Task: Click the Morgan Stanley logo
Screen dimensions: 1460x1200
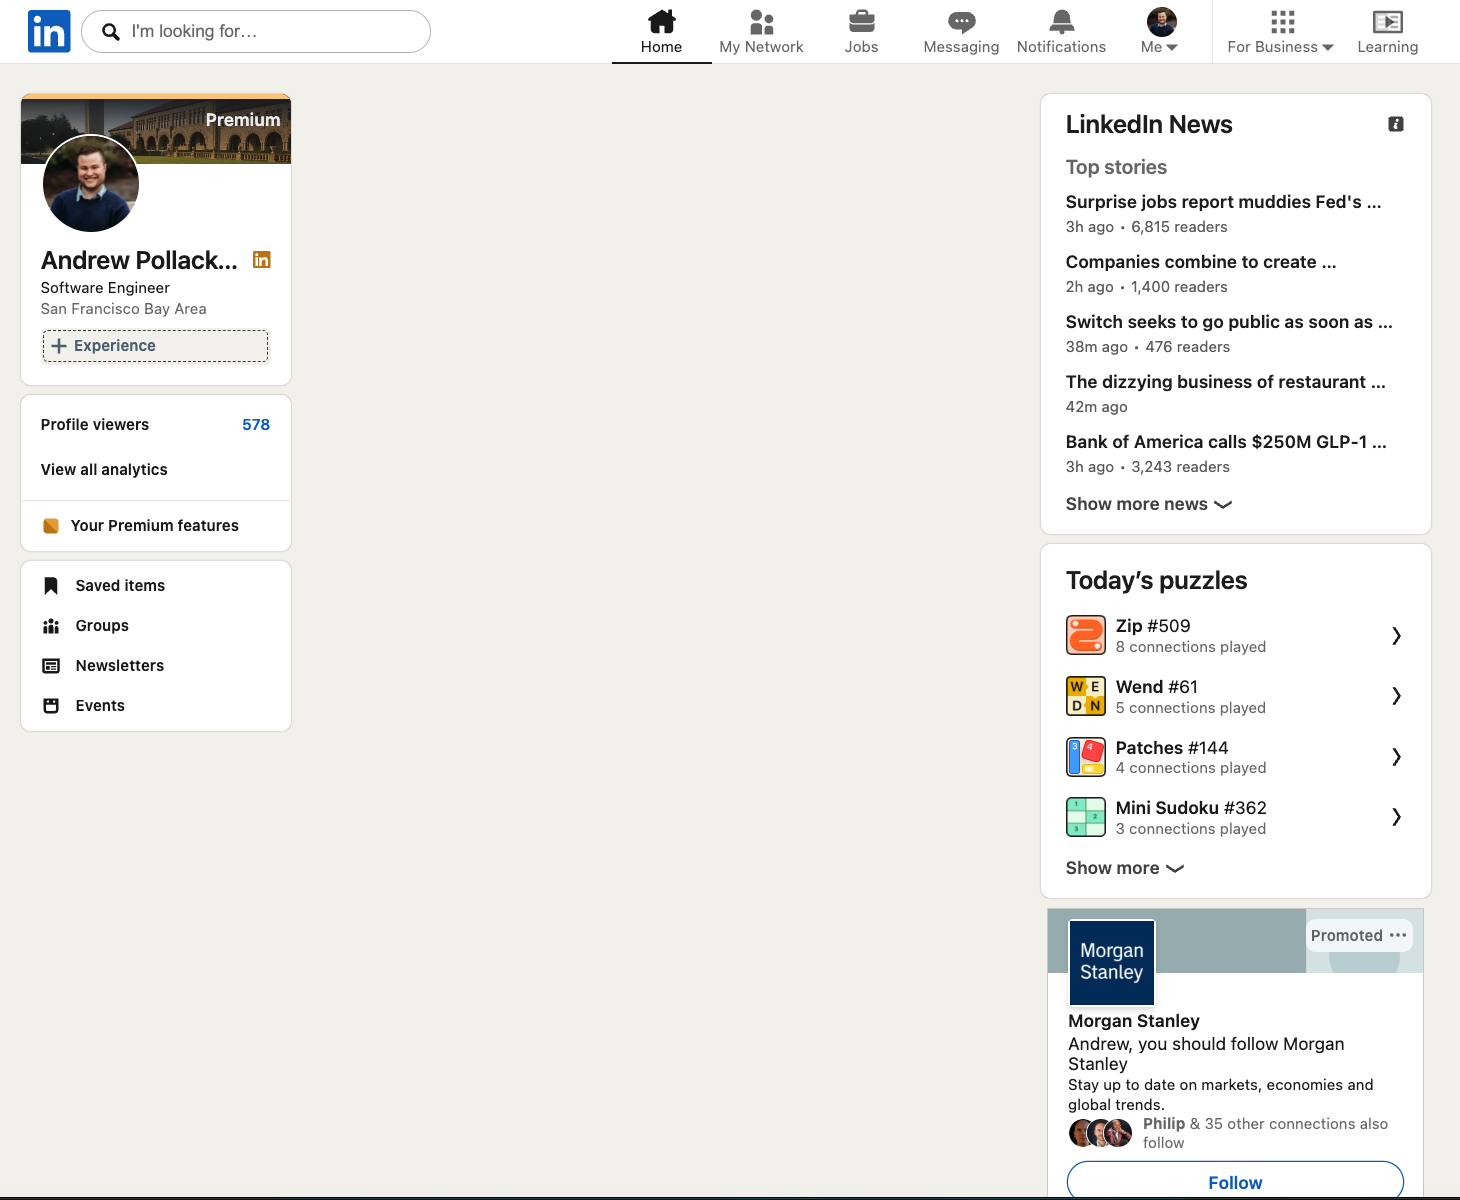Action: 1112,962
